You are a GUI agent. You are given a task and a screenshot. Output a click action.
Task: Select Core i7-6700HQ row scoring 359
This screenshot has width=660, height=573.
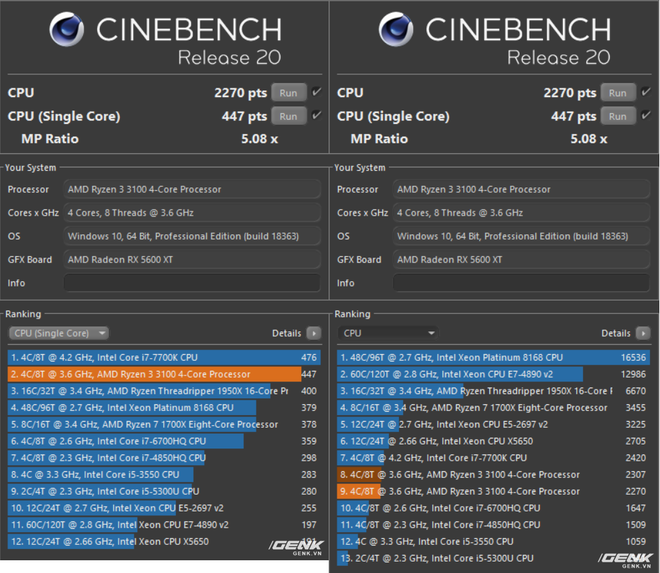(x=164, y=441)
